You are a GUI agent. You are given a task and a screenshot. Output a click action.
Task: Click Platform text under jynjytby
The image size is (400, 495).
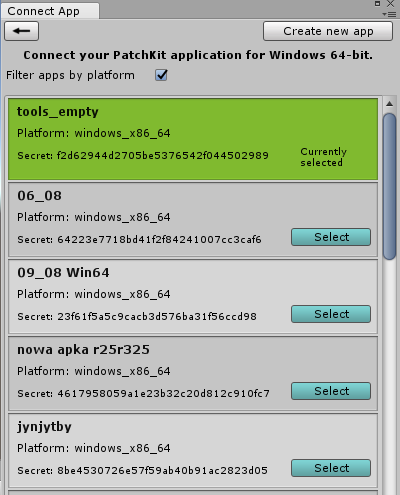click(94, 448)
